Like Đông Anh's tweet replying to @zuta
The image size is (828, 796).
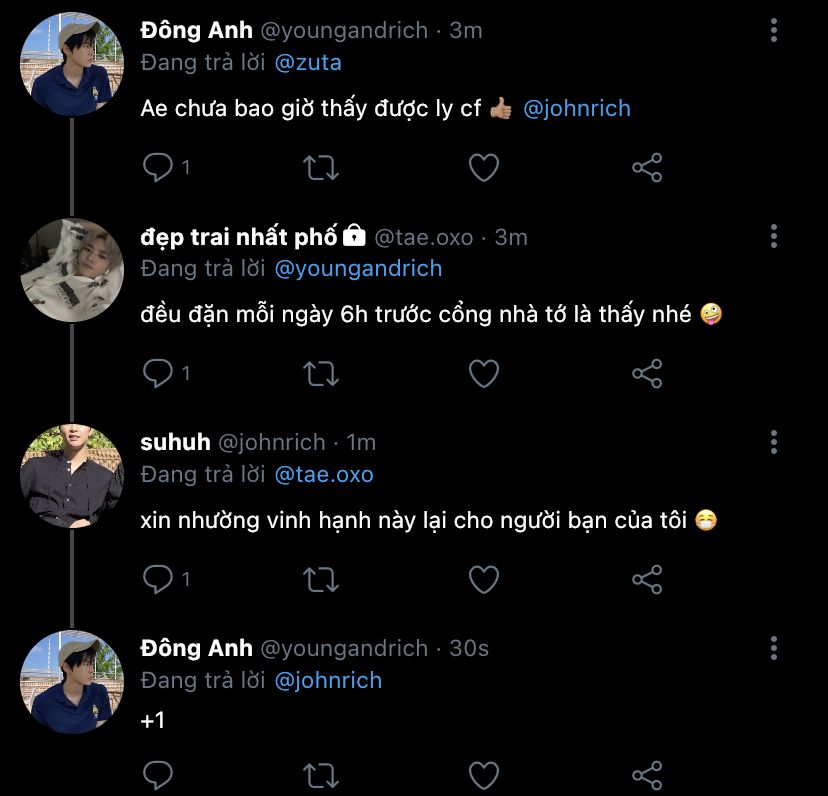[484, 167]
